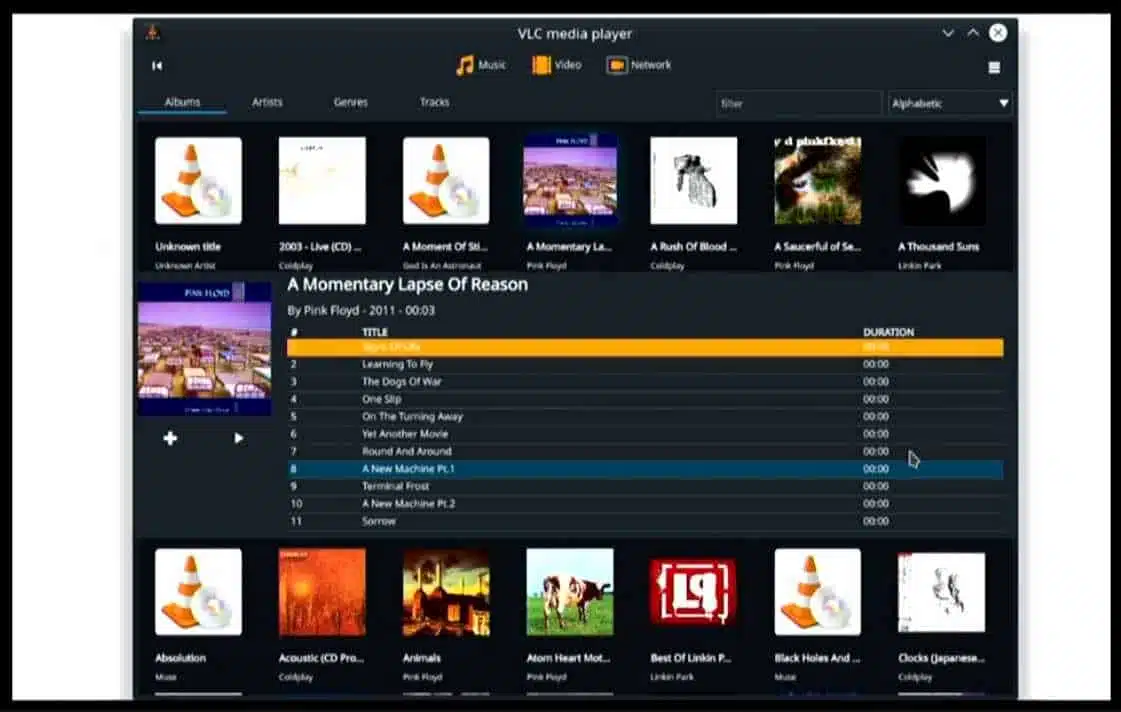Select track "Sorrow"
Viewport: 1121px width, 712px height.
pos(645,521)
